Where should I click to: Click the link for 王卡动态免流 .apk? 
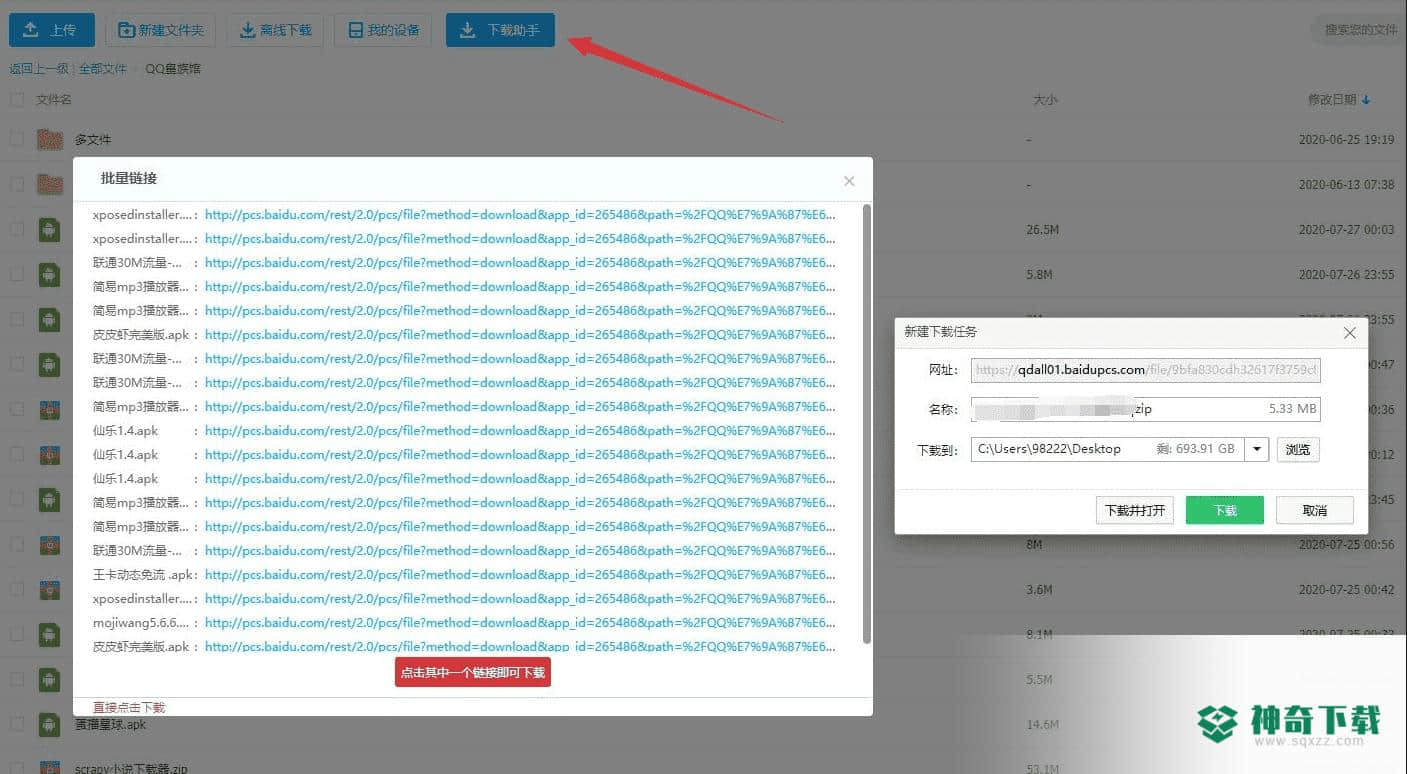(x=520, y=575)
